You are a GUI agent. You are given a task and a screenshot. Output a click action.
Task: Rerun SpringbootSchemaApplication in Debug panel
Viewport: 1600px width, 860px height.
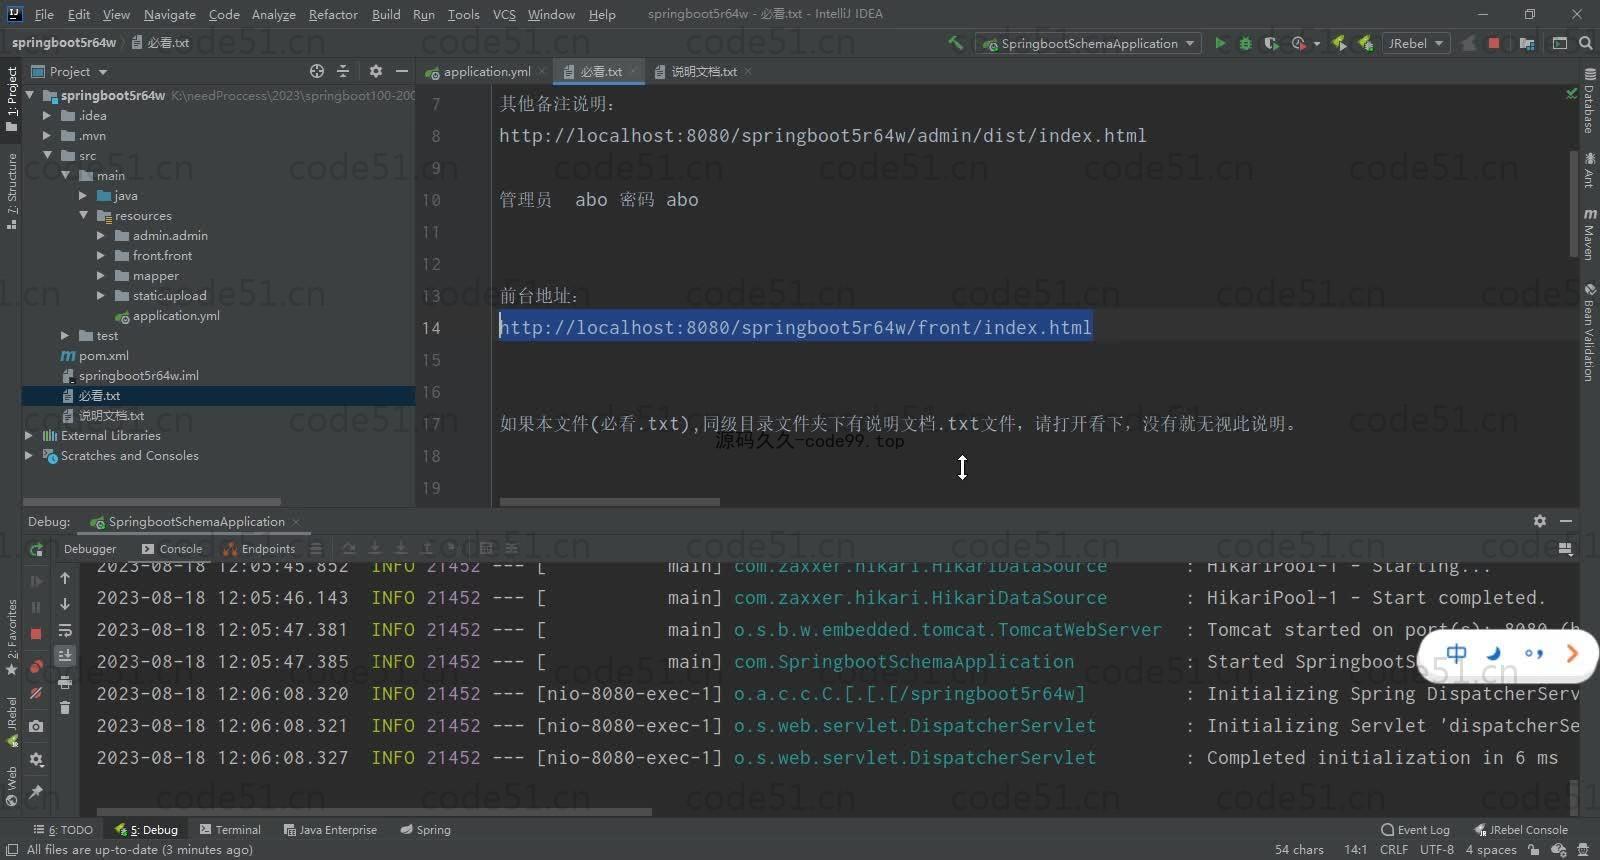click(36, 549)
